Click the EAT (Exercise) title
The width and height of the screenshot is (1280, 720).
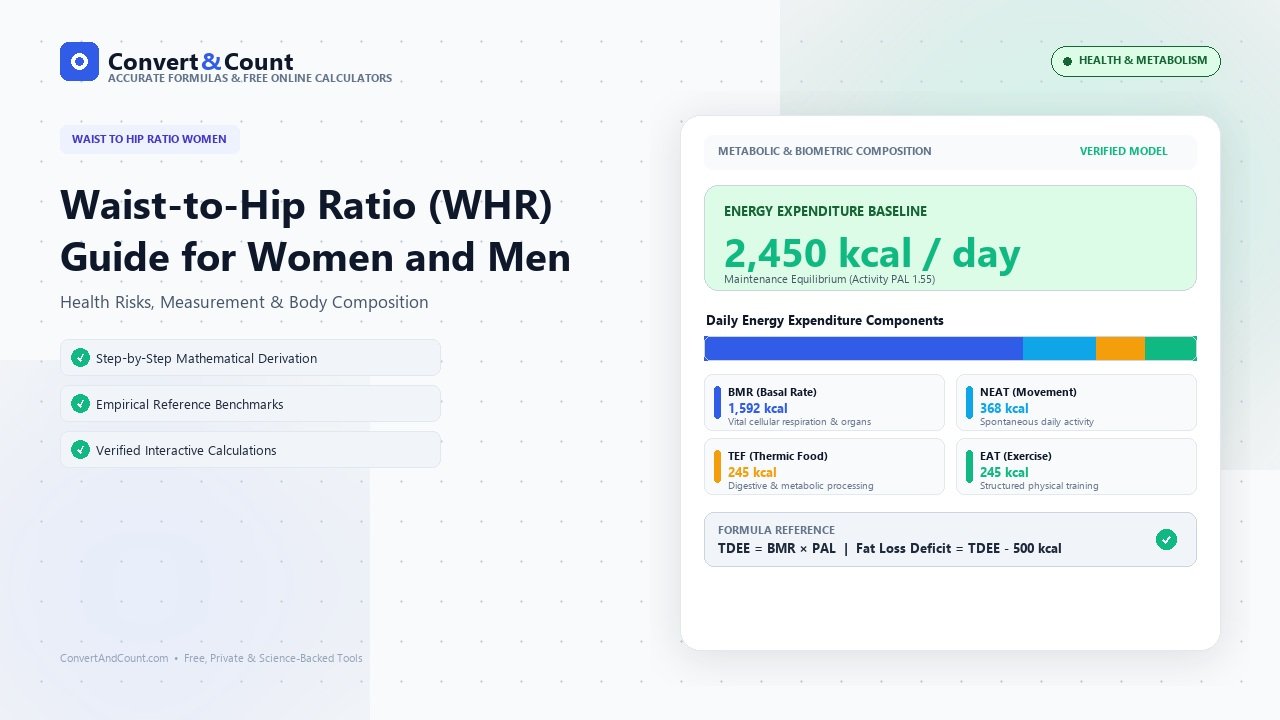coord(1016,456)
